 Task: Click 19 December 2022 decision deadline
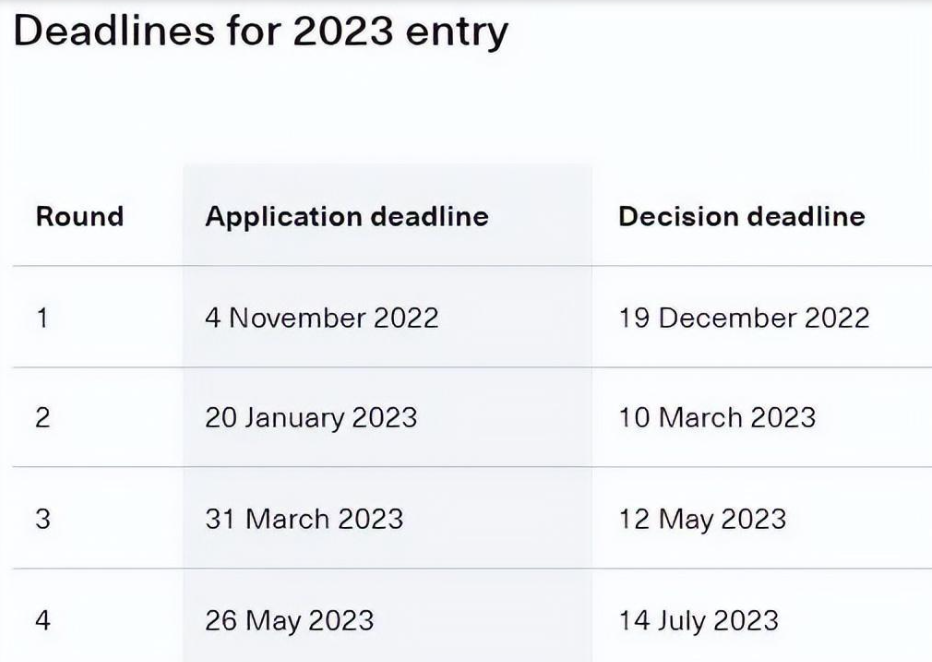[744, 318]
